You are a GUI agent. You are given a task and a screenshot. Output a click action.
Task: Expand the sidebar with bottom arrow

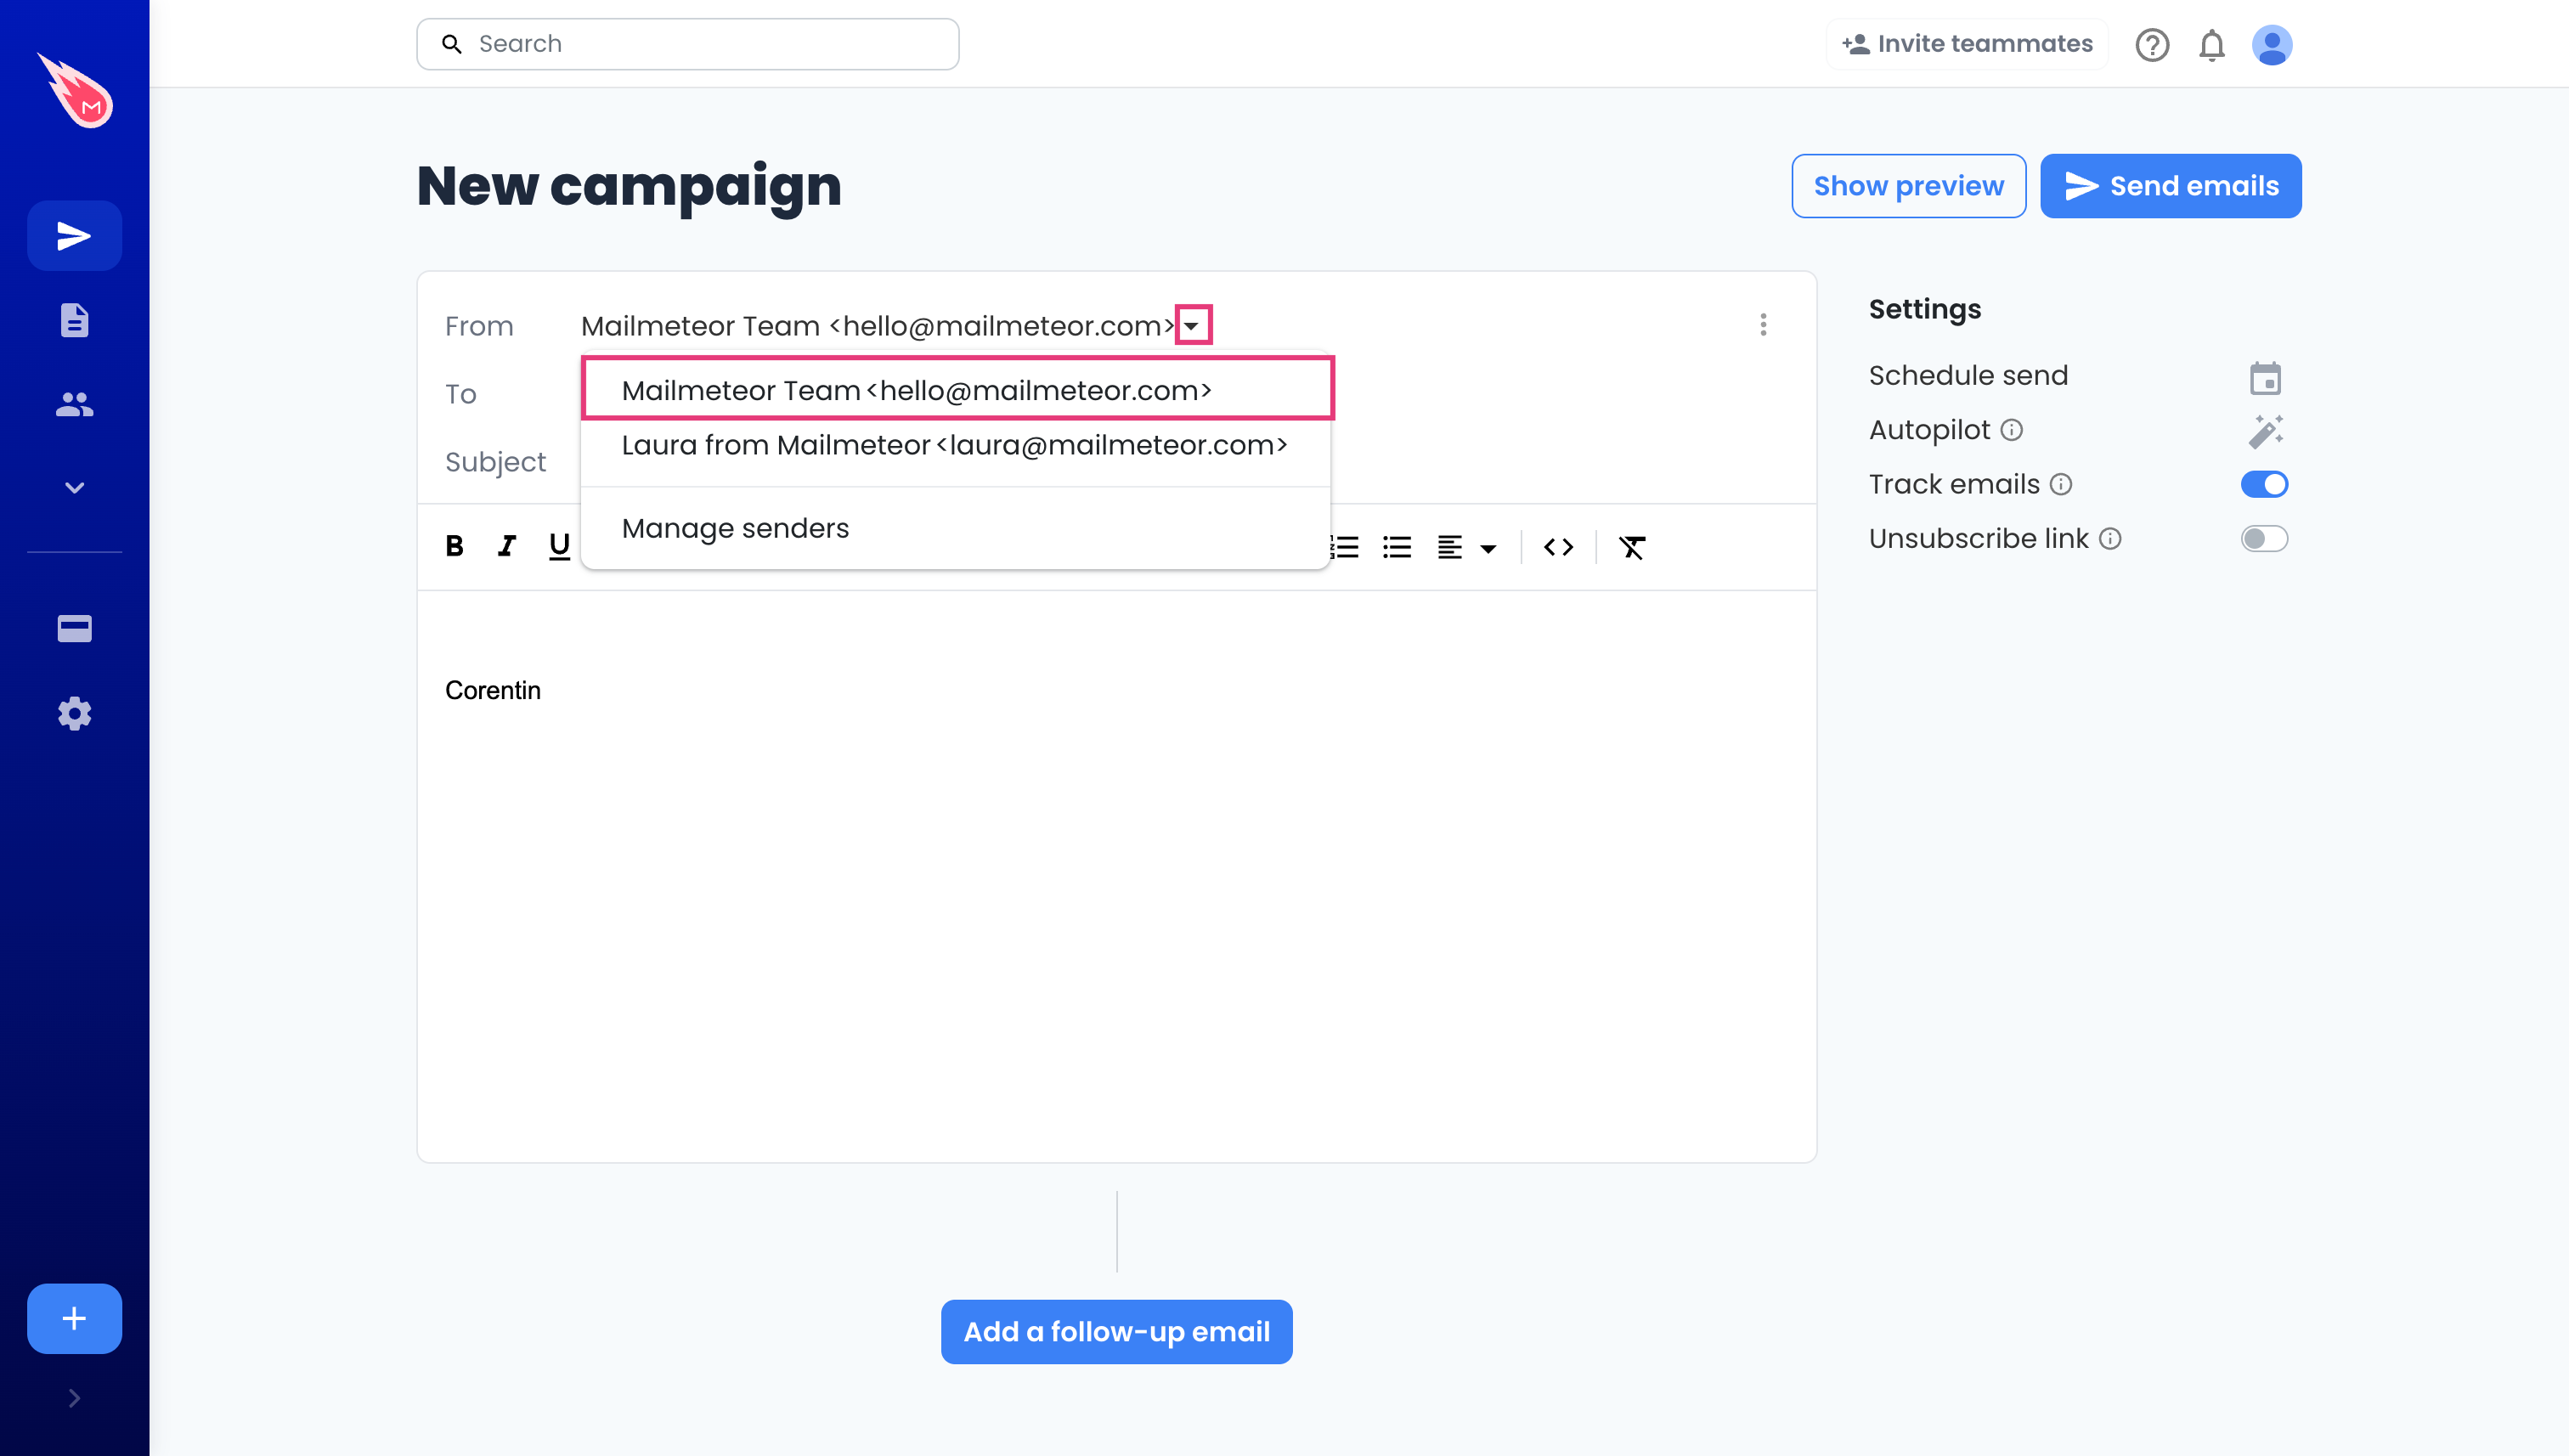click(x=74, y=1398)
